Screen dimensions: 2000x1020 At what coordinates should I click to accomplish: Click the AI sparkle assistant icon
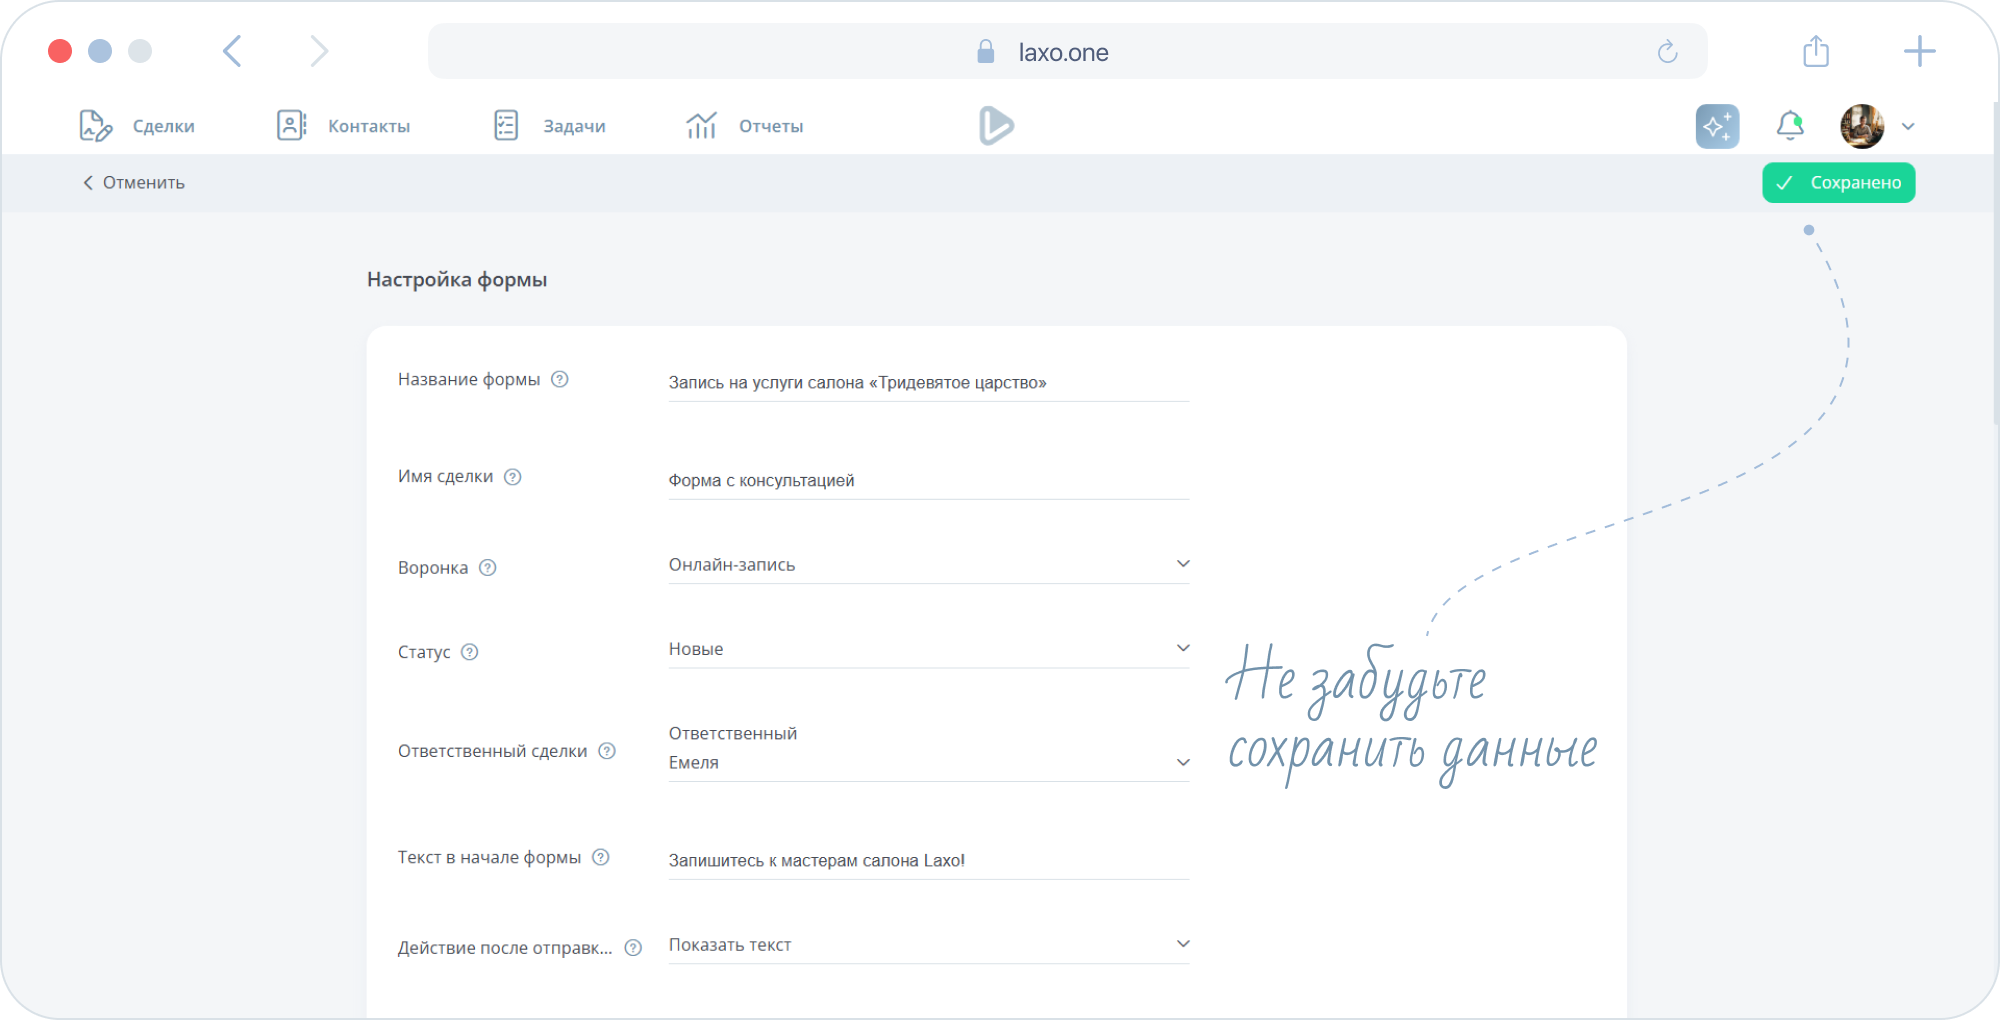pyautogui.click(x=1717, y=127)
